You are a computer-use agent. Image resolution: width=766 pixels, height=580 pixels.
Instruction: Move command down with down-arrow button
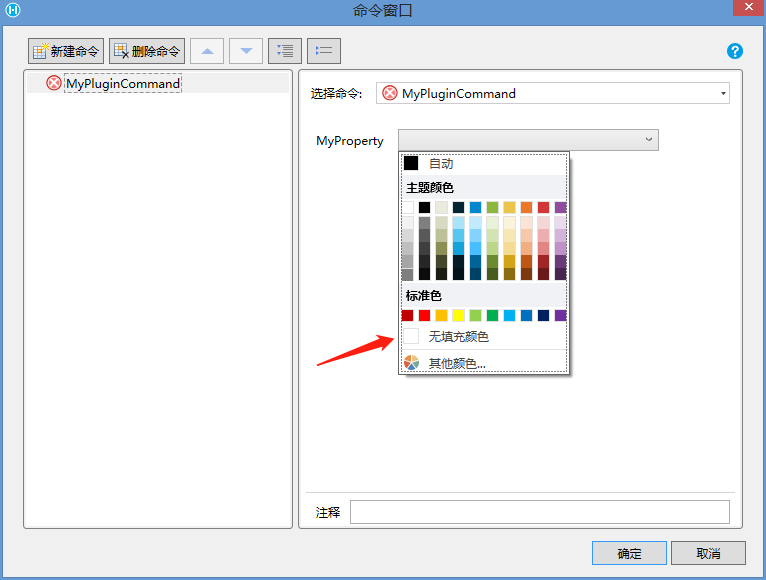(246, 51)
